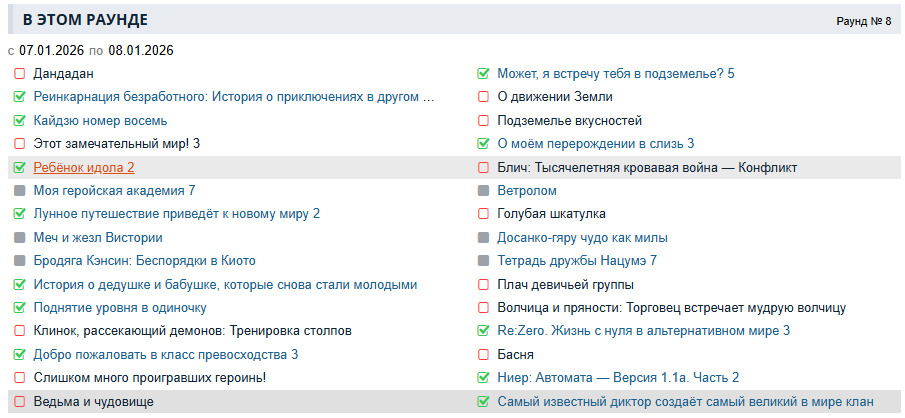Screen dimensions: 905x418
Task: Tick the checkbox next to Голубая шкатулка
Action: tap(484, 214)
